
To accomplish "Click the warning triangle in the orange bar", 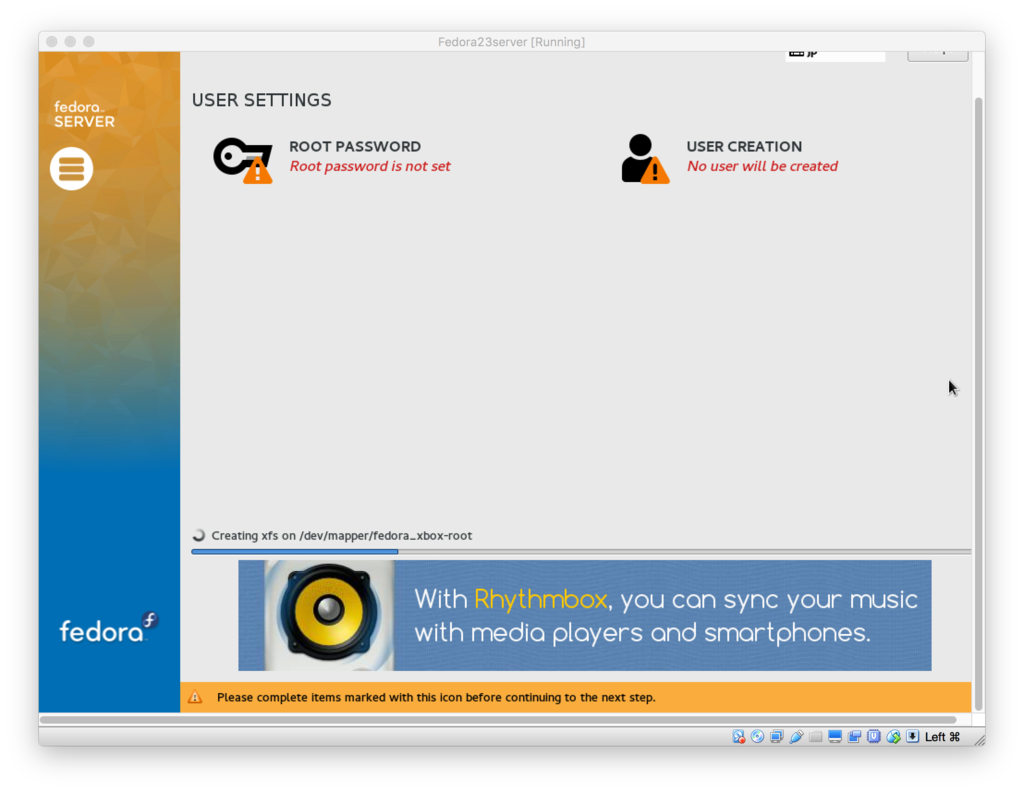I will click(195, 697).
